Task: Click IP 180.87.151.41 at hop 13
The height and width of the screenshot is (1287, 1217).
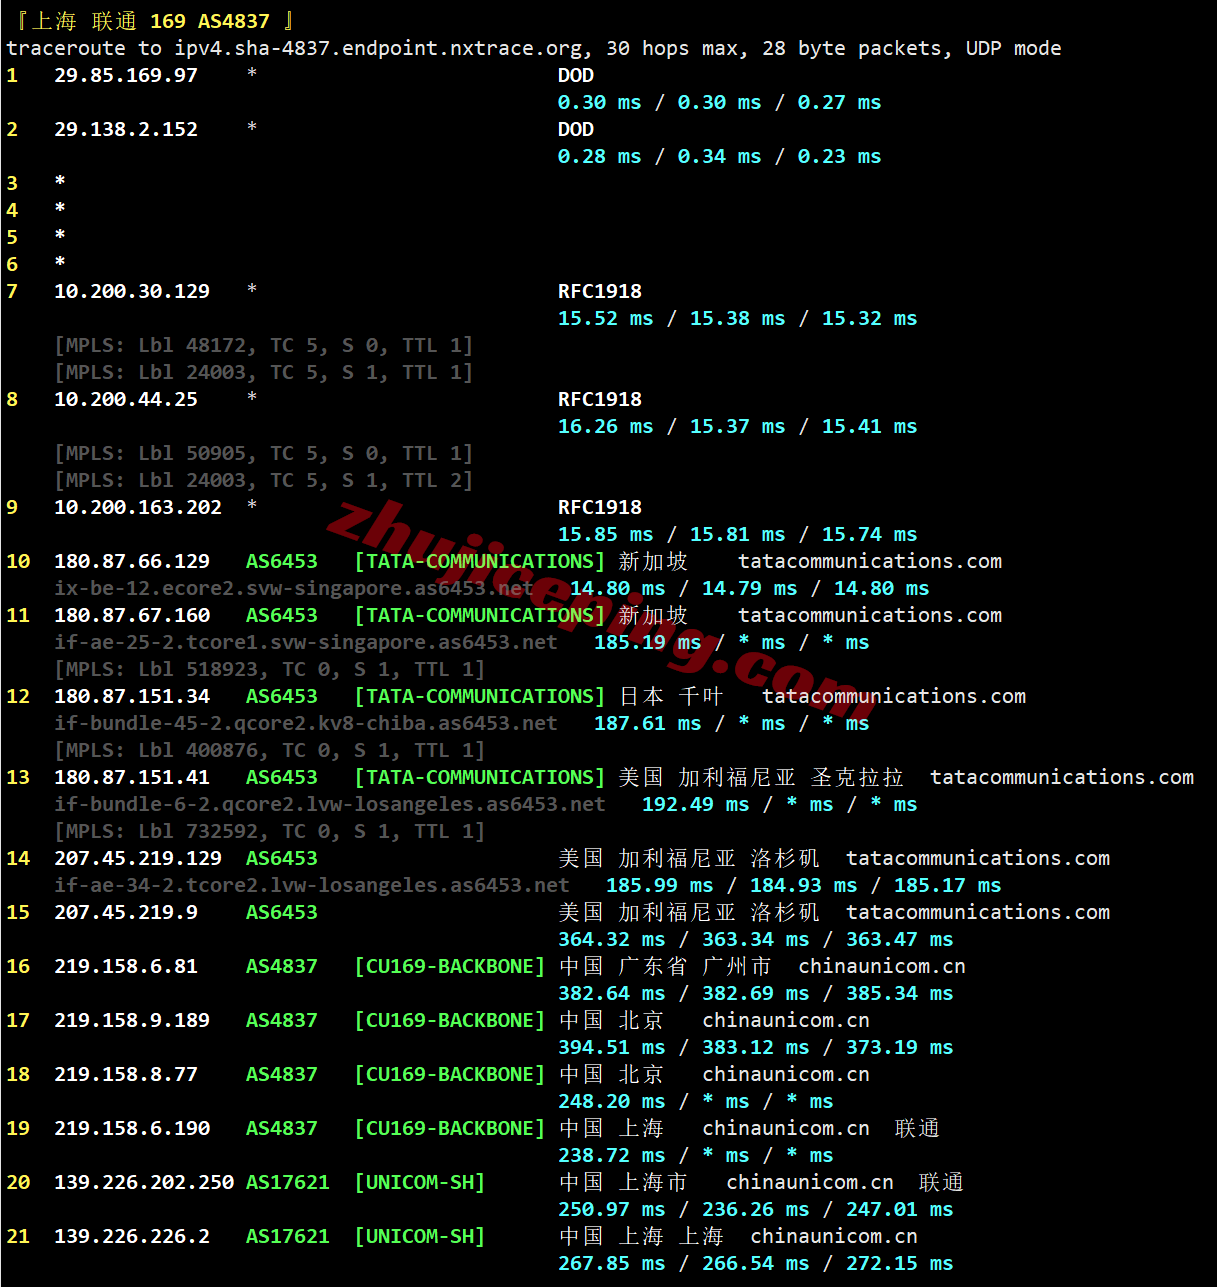Action: (132, 777)
